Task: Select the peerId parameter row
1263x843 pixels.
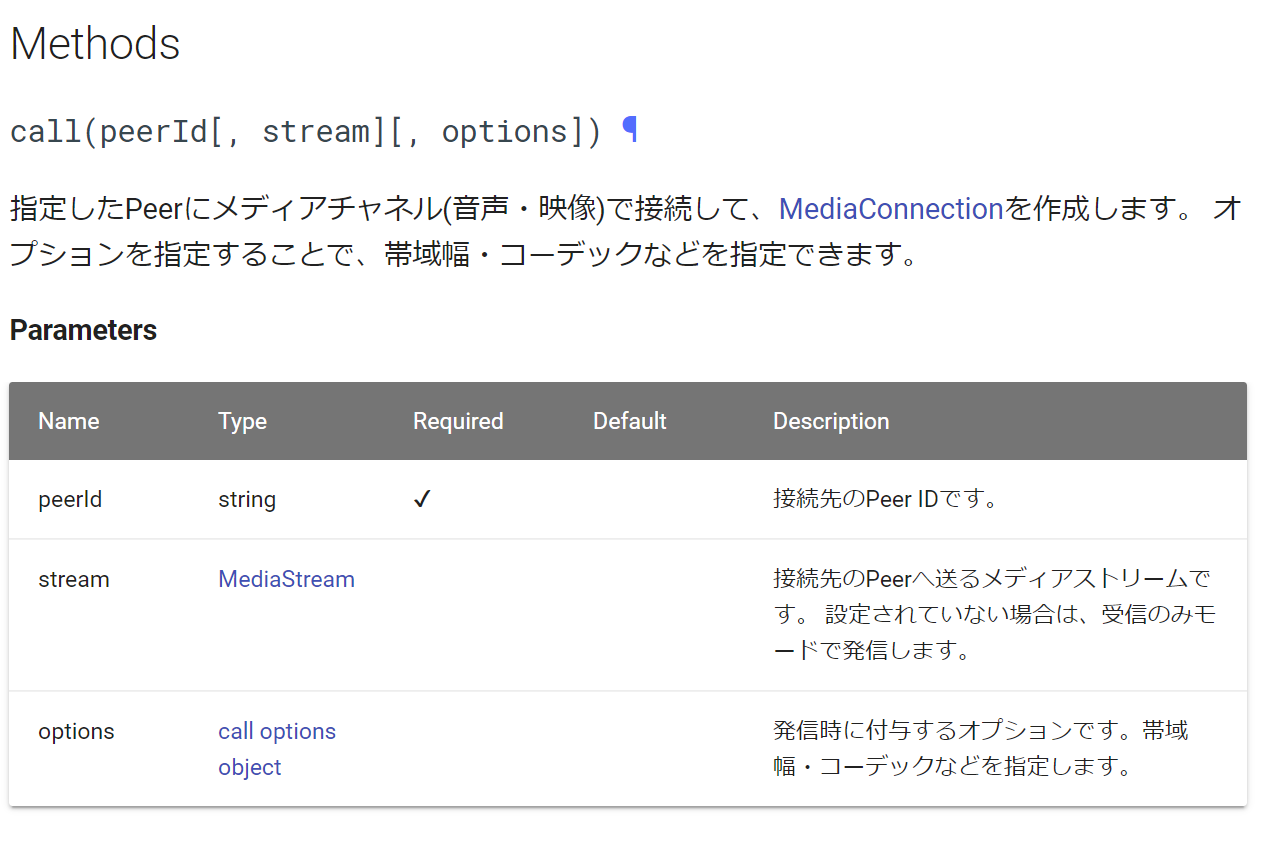Action: 70,499
